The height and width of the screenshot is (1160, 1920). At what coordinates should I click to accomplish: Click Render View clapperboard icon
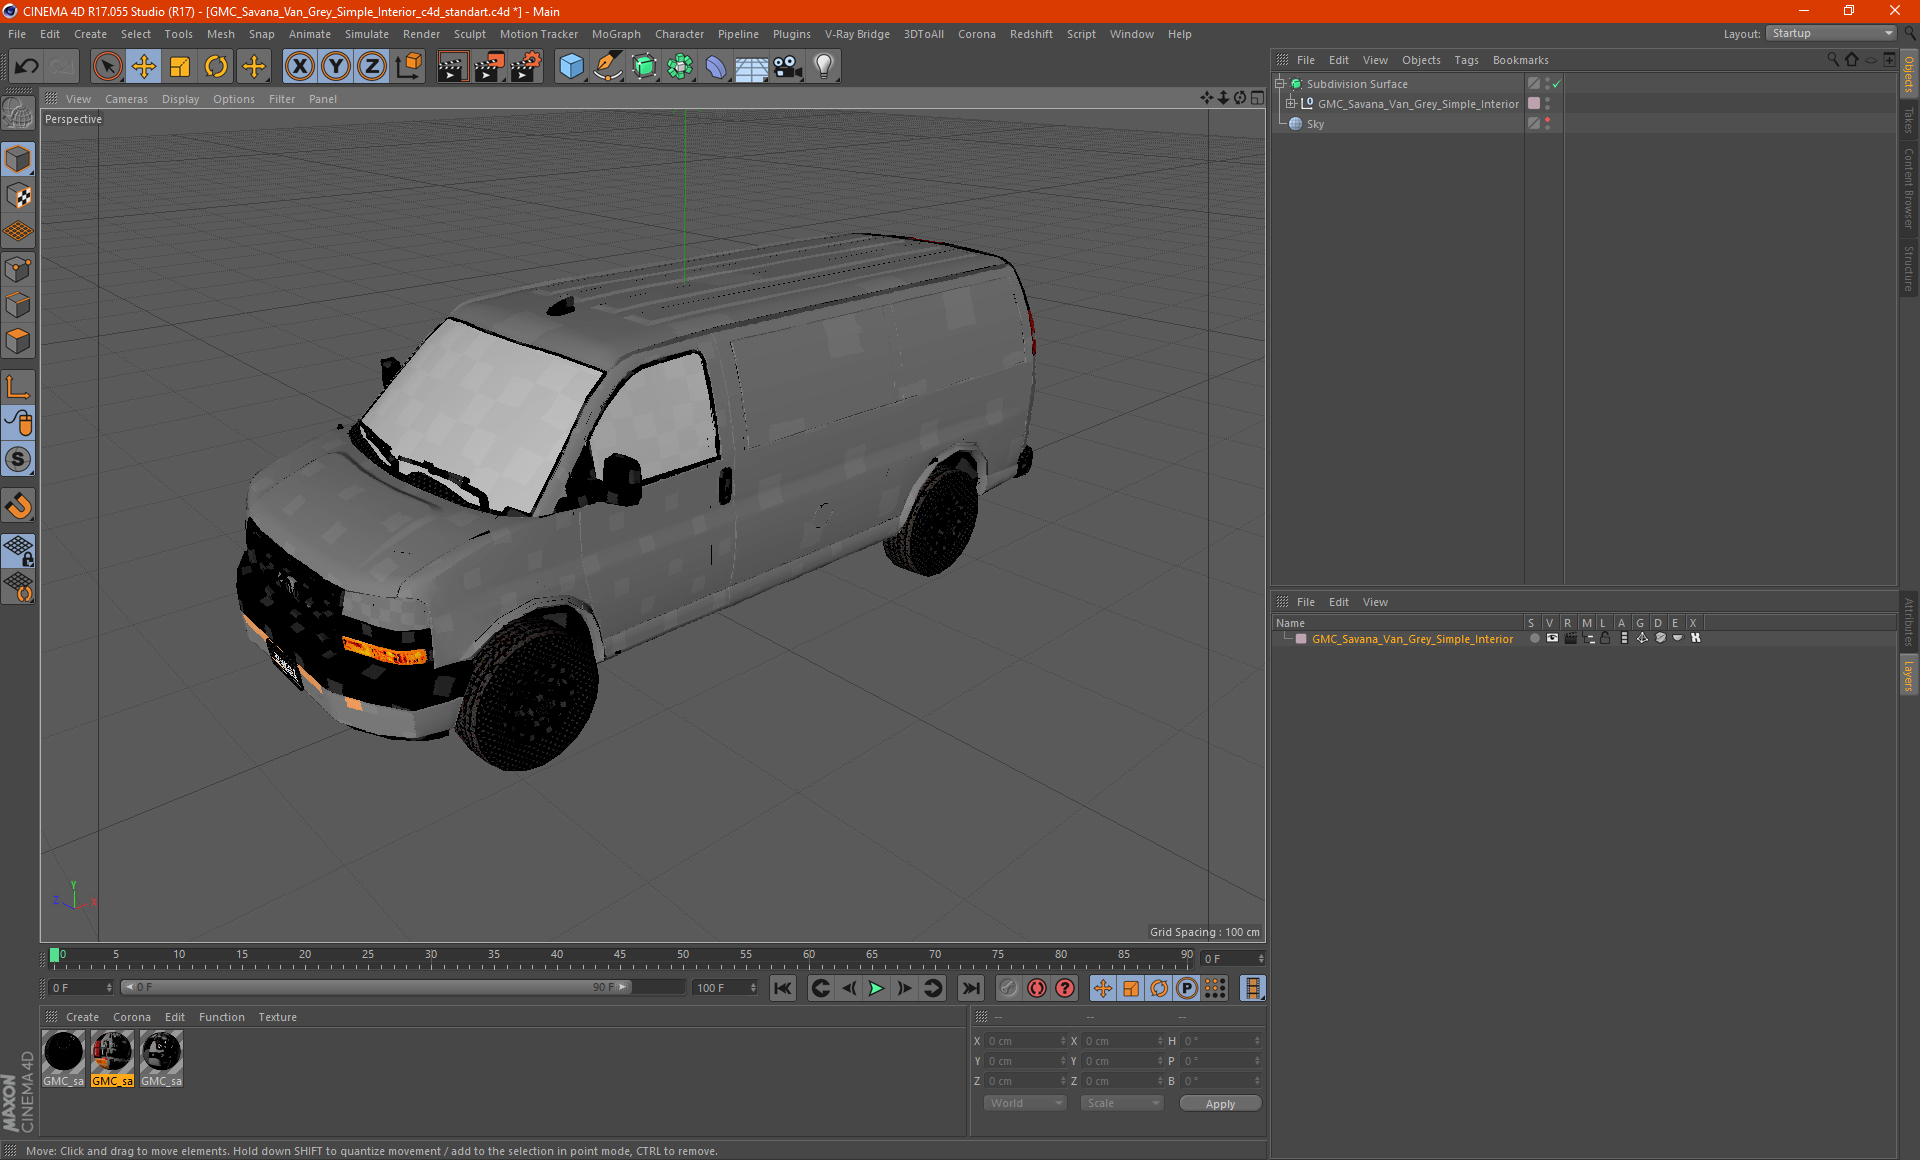pos(452,66)
